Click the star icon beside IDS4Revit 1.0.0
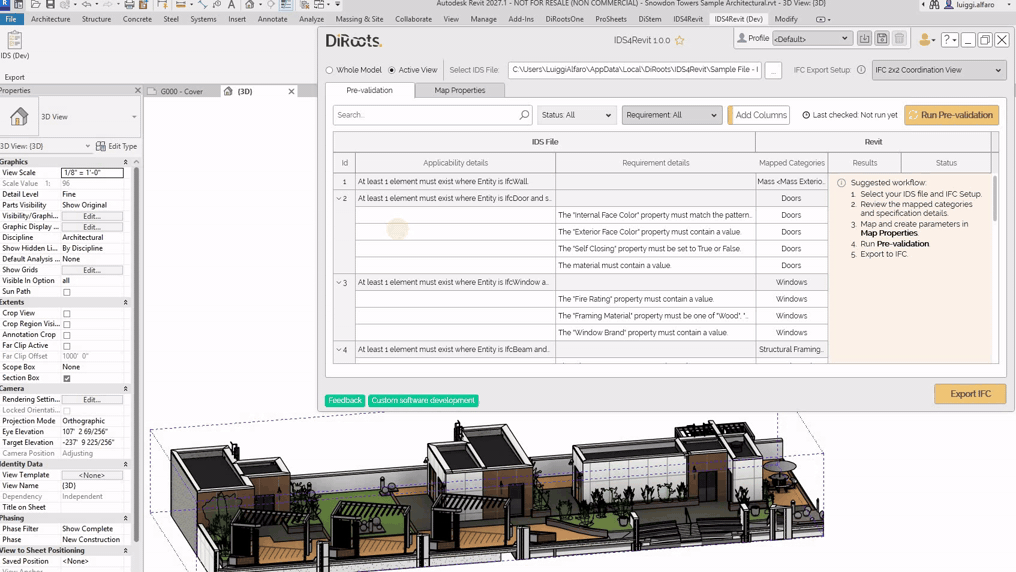This screenshot has width=1016, height=572. point(680,40)
